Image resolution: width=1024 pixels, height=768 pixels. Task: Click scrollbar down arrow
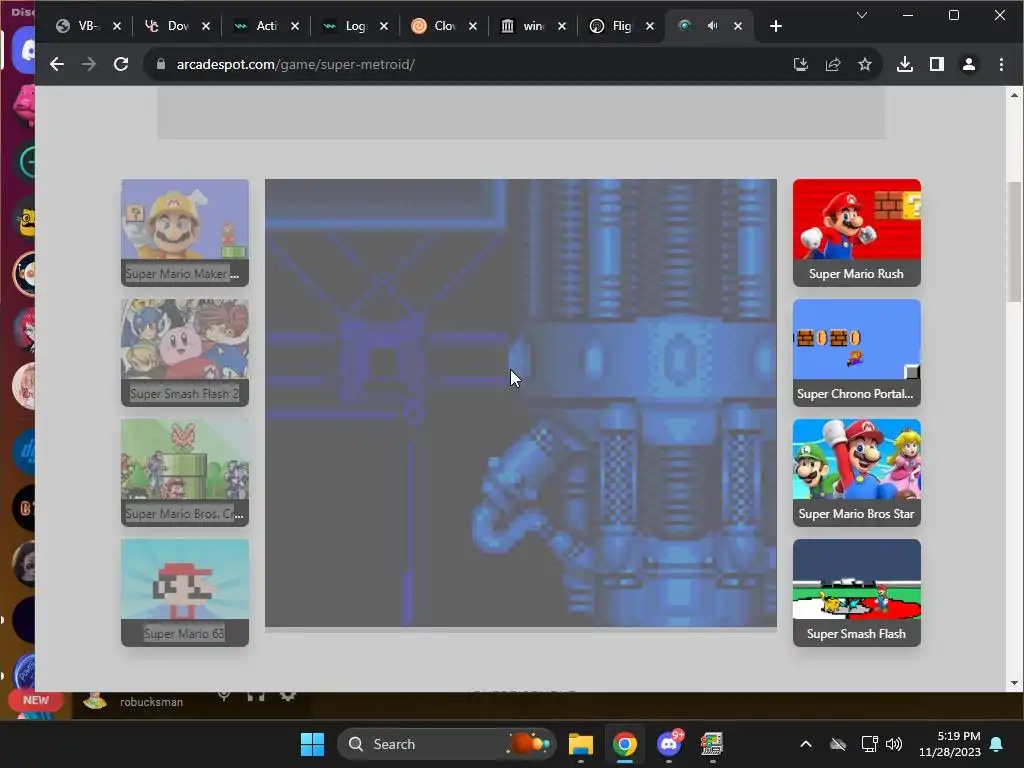point(1014,683)
